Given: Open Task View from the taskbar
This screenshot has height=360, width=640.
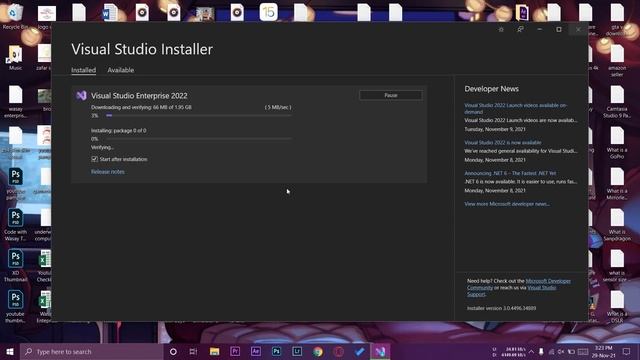Looking at the screenshot, I should click(193, 351).
